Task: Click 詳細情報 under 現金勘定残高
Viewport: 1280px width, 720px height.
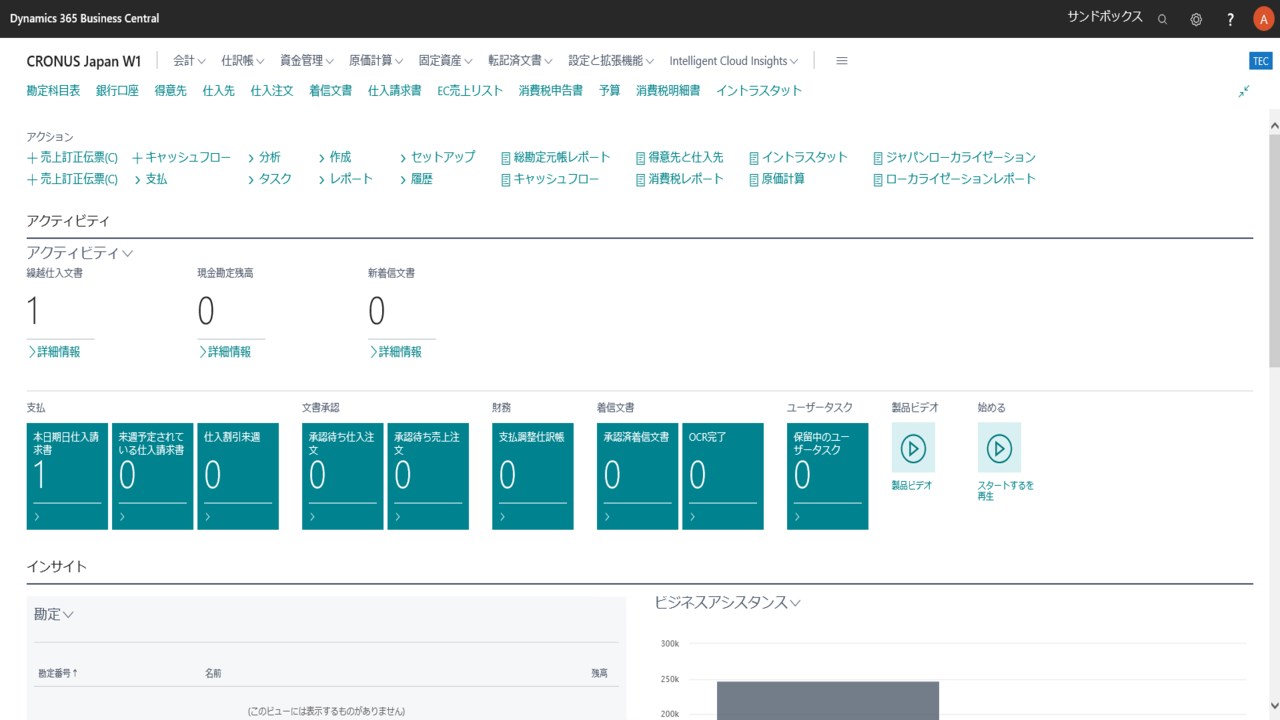Action: tap(225, 352)
